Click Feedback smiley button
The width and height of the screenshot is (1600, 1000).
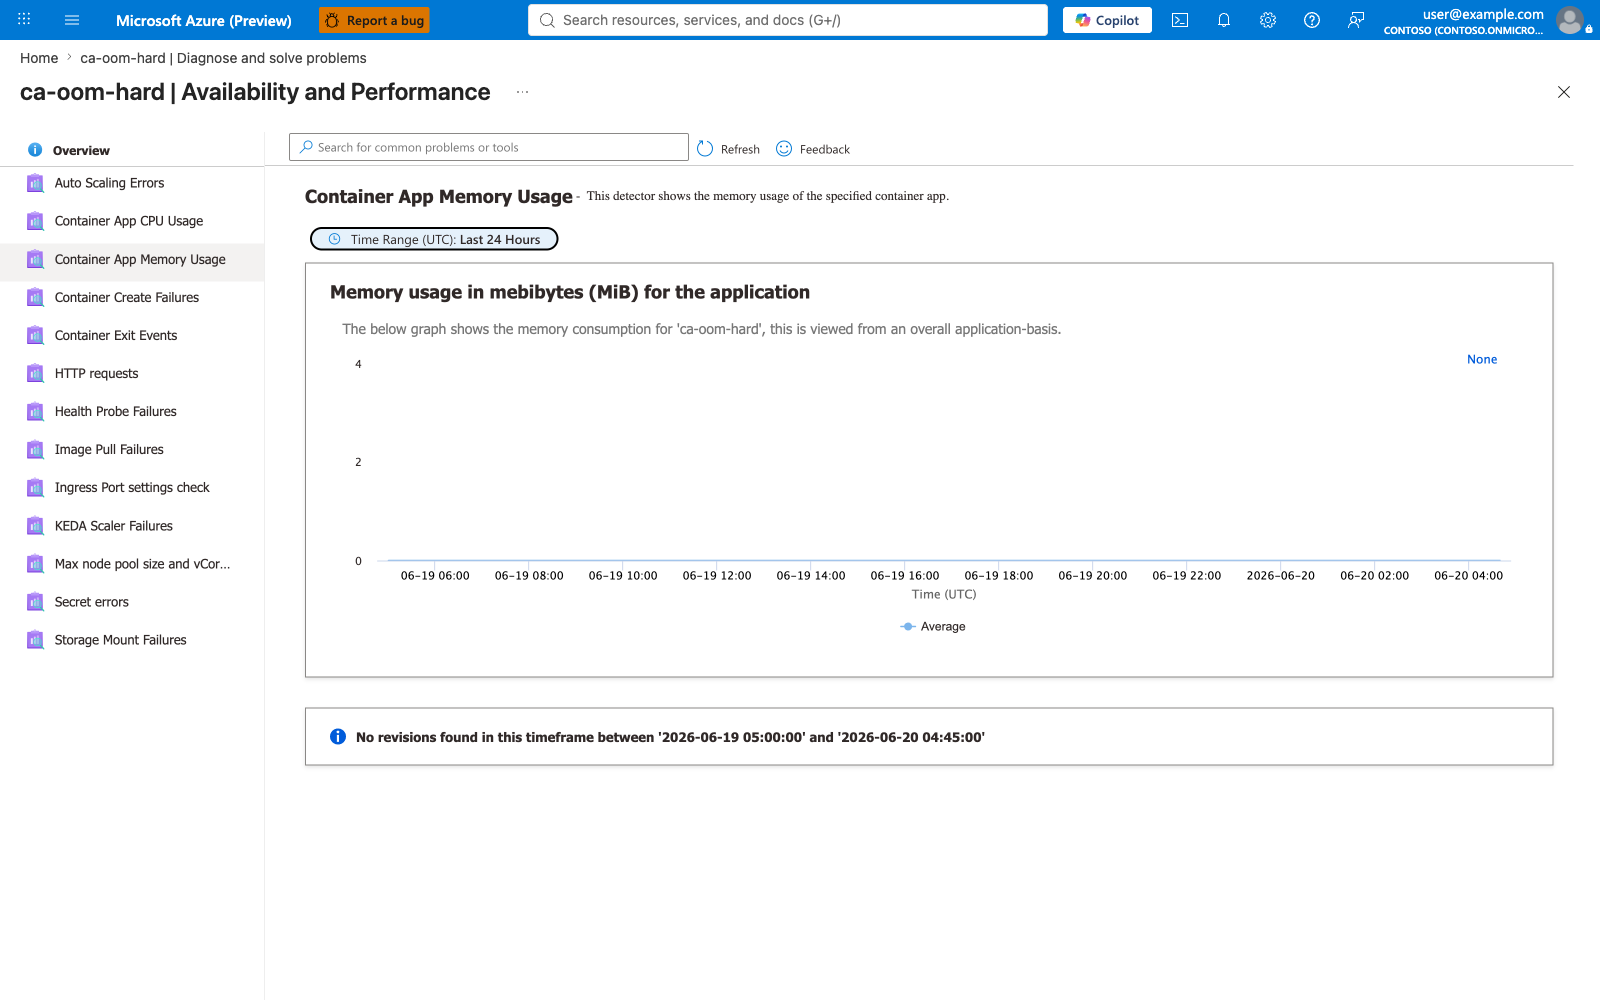pyautogui.click(x=812, y=148)
